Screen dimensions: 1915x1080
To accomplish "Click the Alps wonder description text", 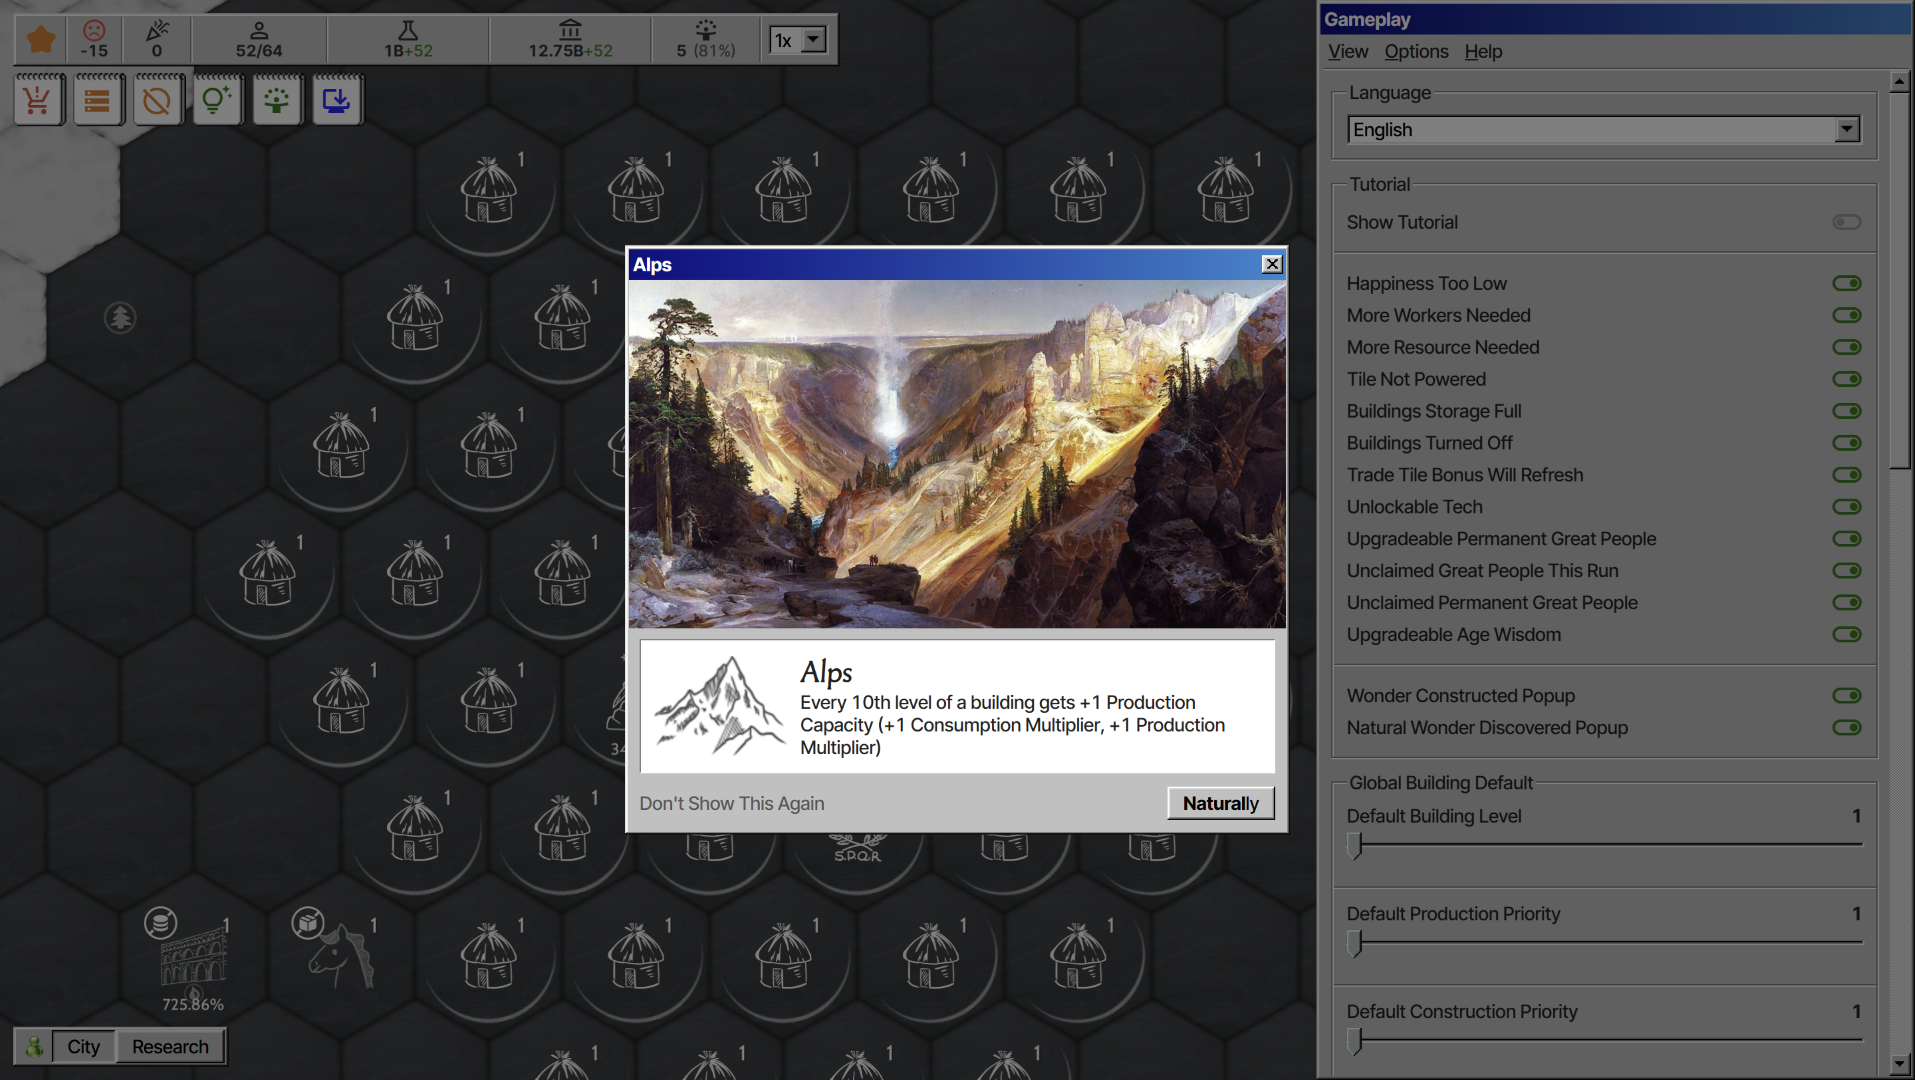I will tap(1012, 725).
